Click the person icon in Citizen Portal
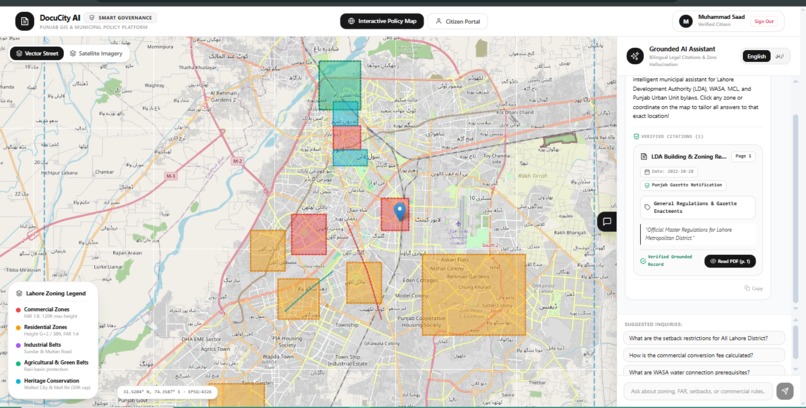 tap(438, 21)
